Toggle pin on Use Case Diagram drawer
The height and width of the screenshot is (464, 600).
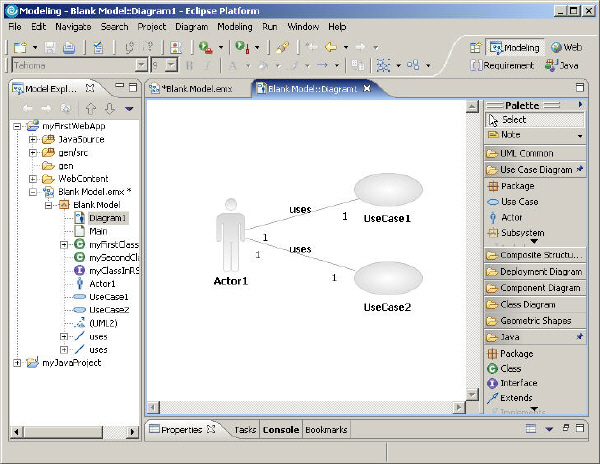580,170
